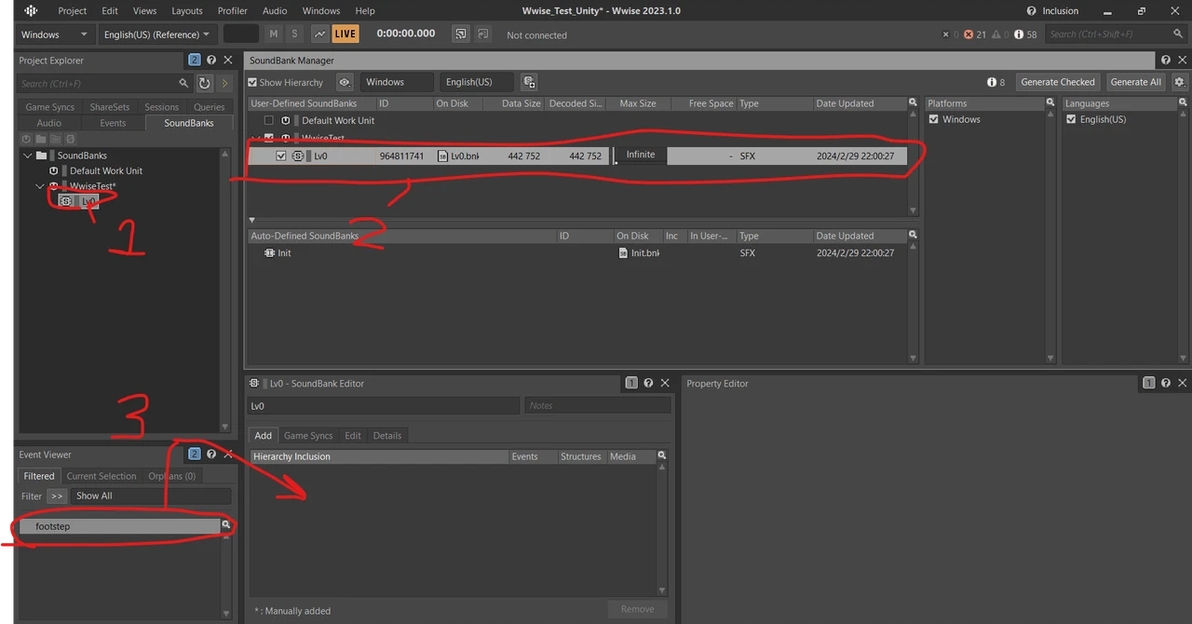Click the search icon in the Platforms header
1192x624 pixels.
[x=1051, y=103]
